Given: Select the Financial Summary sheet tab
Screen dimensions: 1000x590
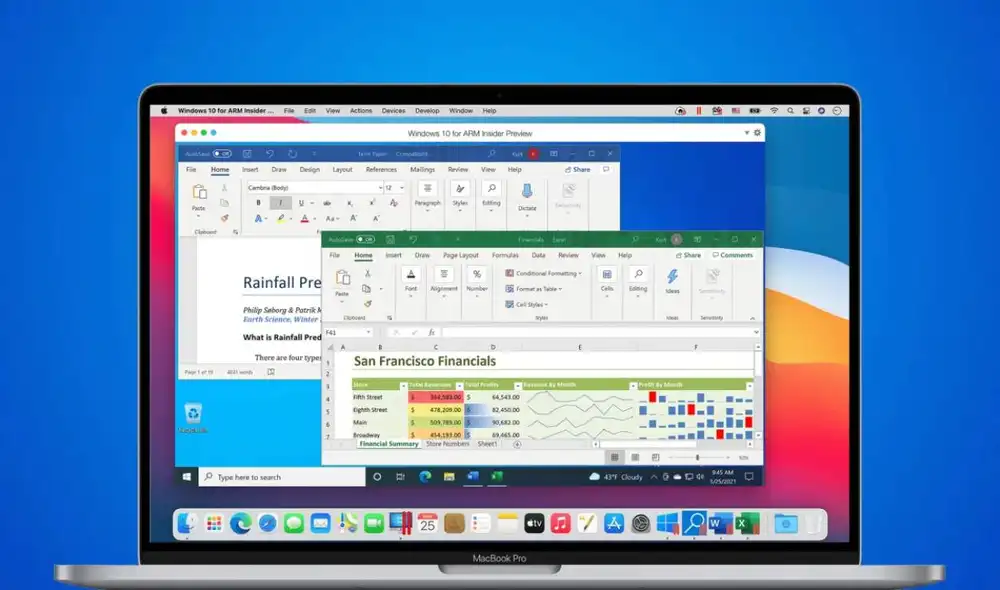Looking at the screenshot, I should [388, 446].
